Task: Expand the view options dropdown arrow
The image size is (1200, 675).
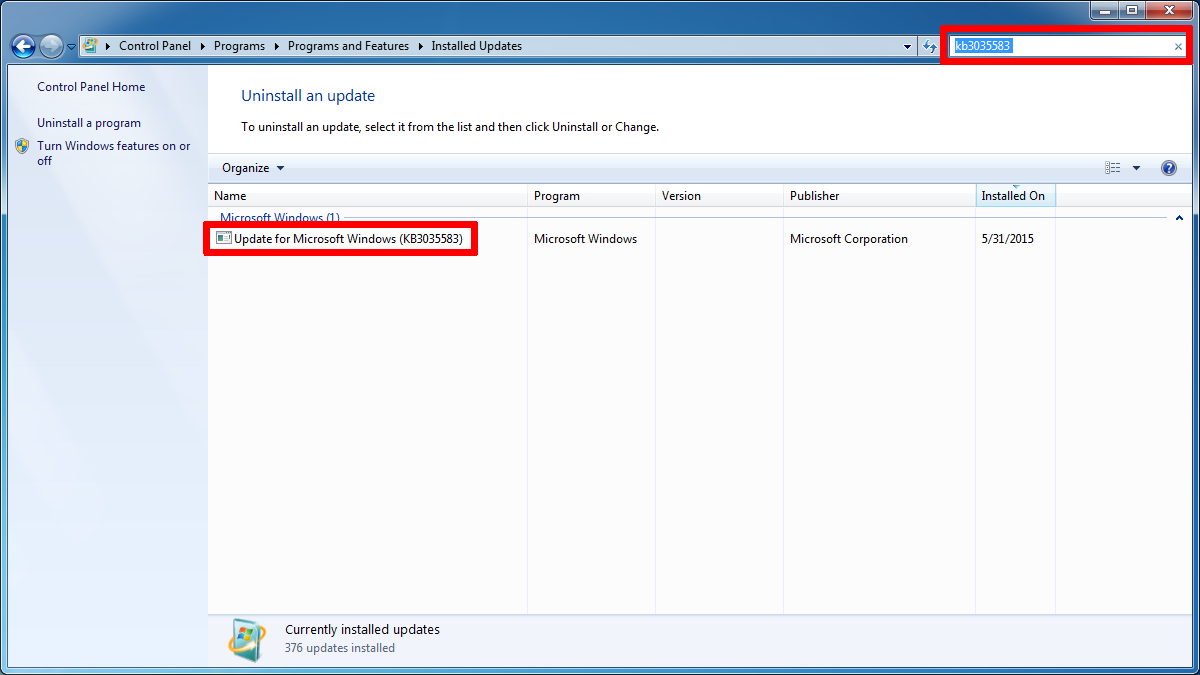Action: click(1136, 168)
